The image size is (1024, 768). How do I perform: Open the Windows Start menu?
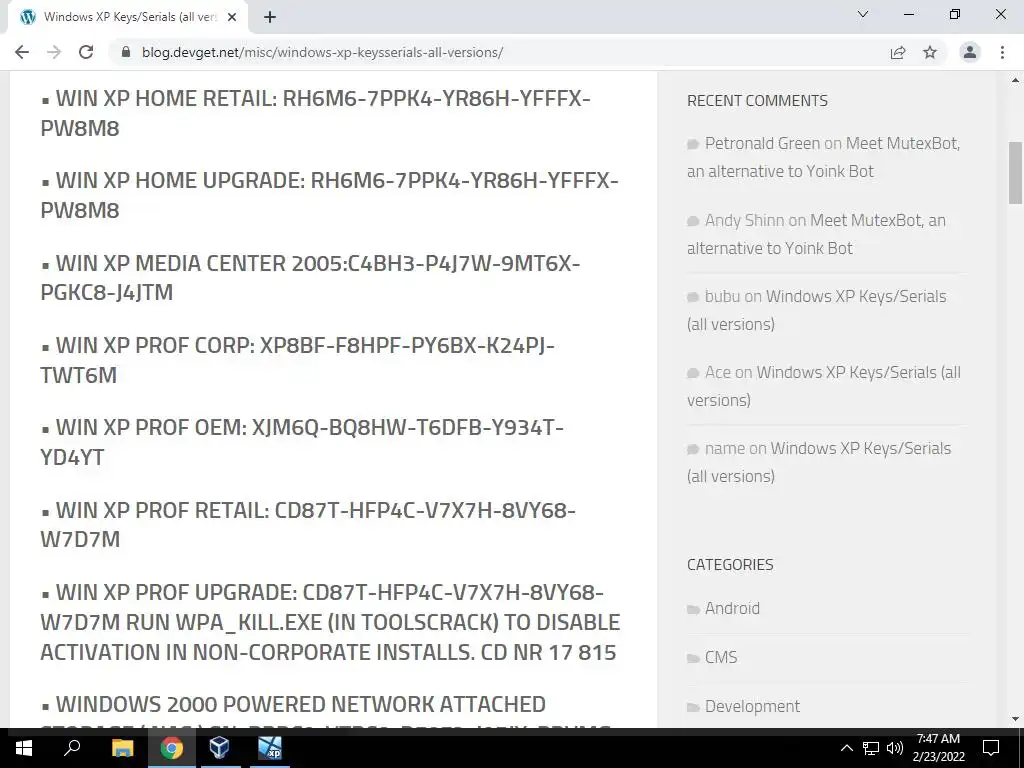coord(24,748)
